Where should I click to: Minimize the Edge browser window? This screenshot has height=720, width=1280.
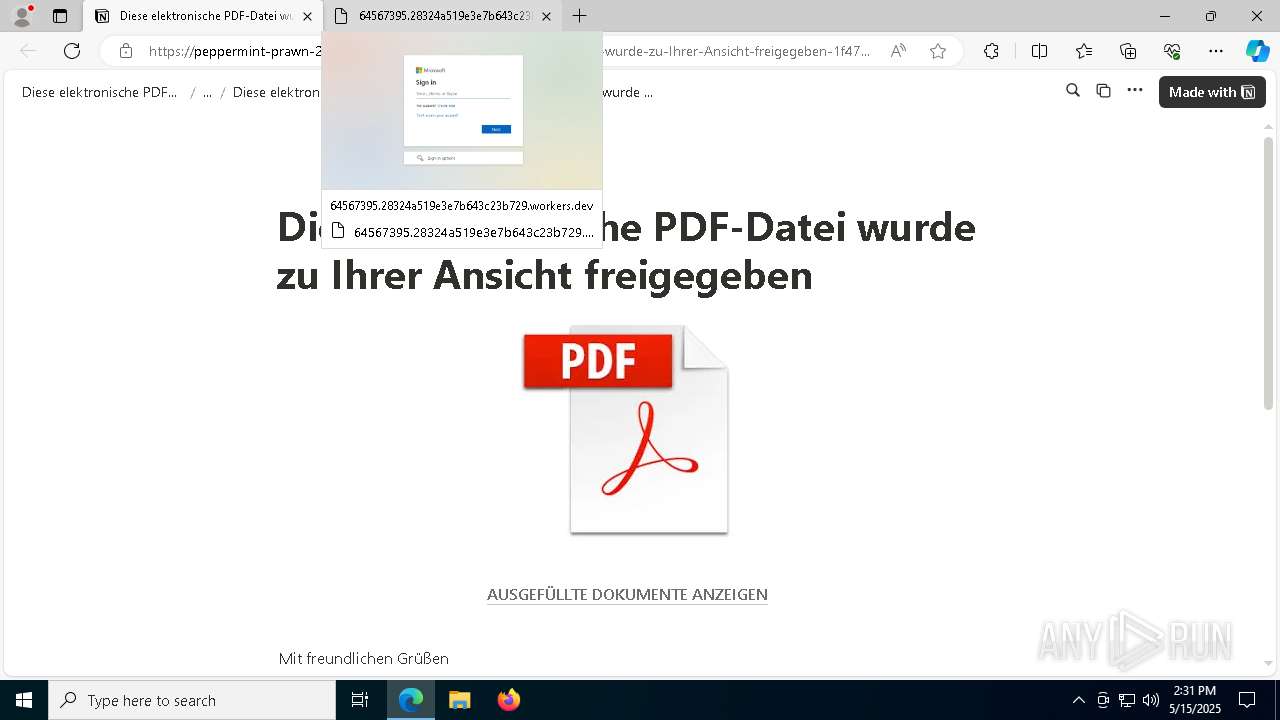coord(1165,16)
